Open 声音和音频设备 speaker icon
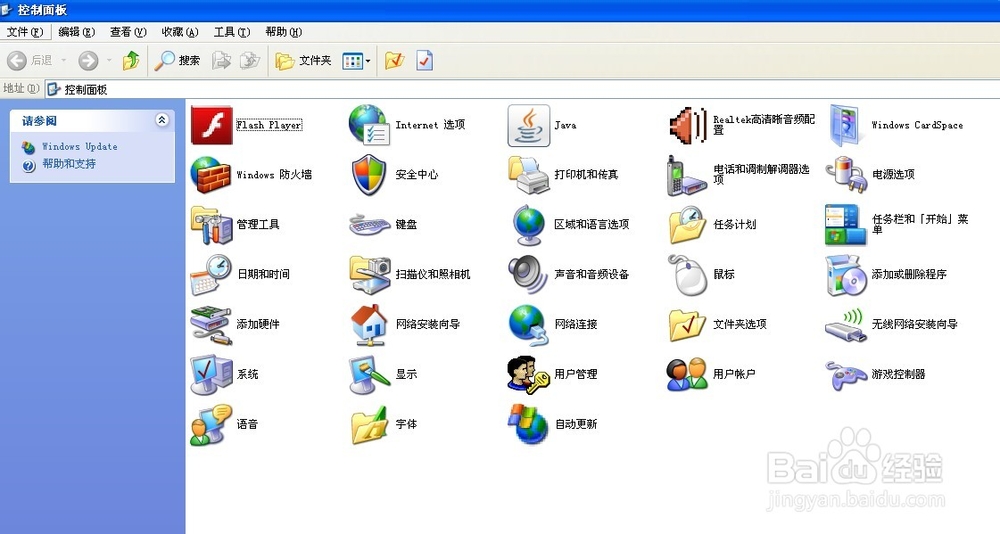The height and width of the screenshot is (534, 1000). click(x=528, y=274)
